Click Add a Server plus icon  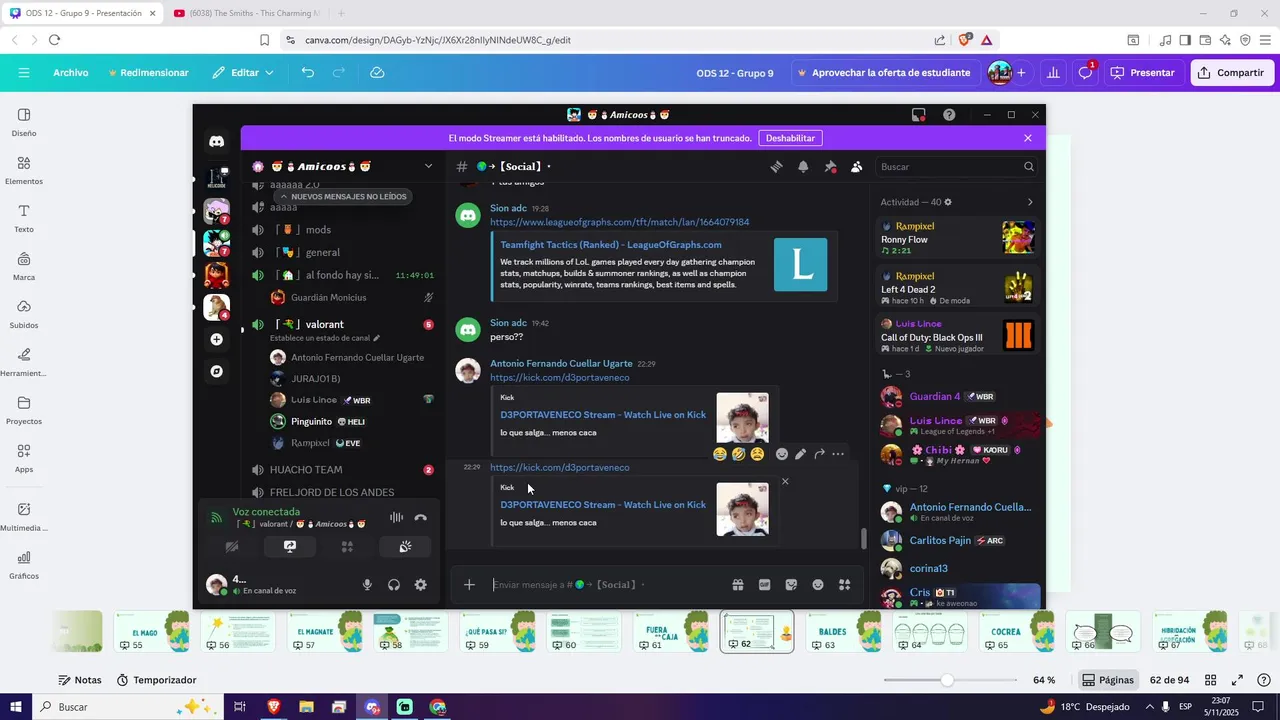click(216, 340)
